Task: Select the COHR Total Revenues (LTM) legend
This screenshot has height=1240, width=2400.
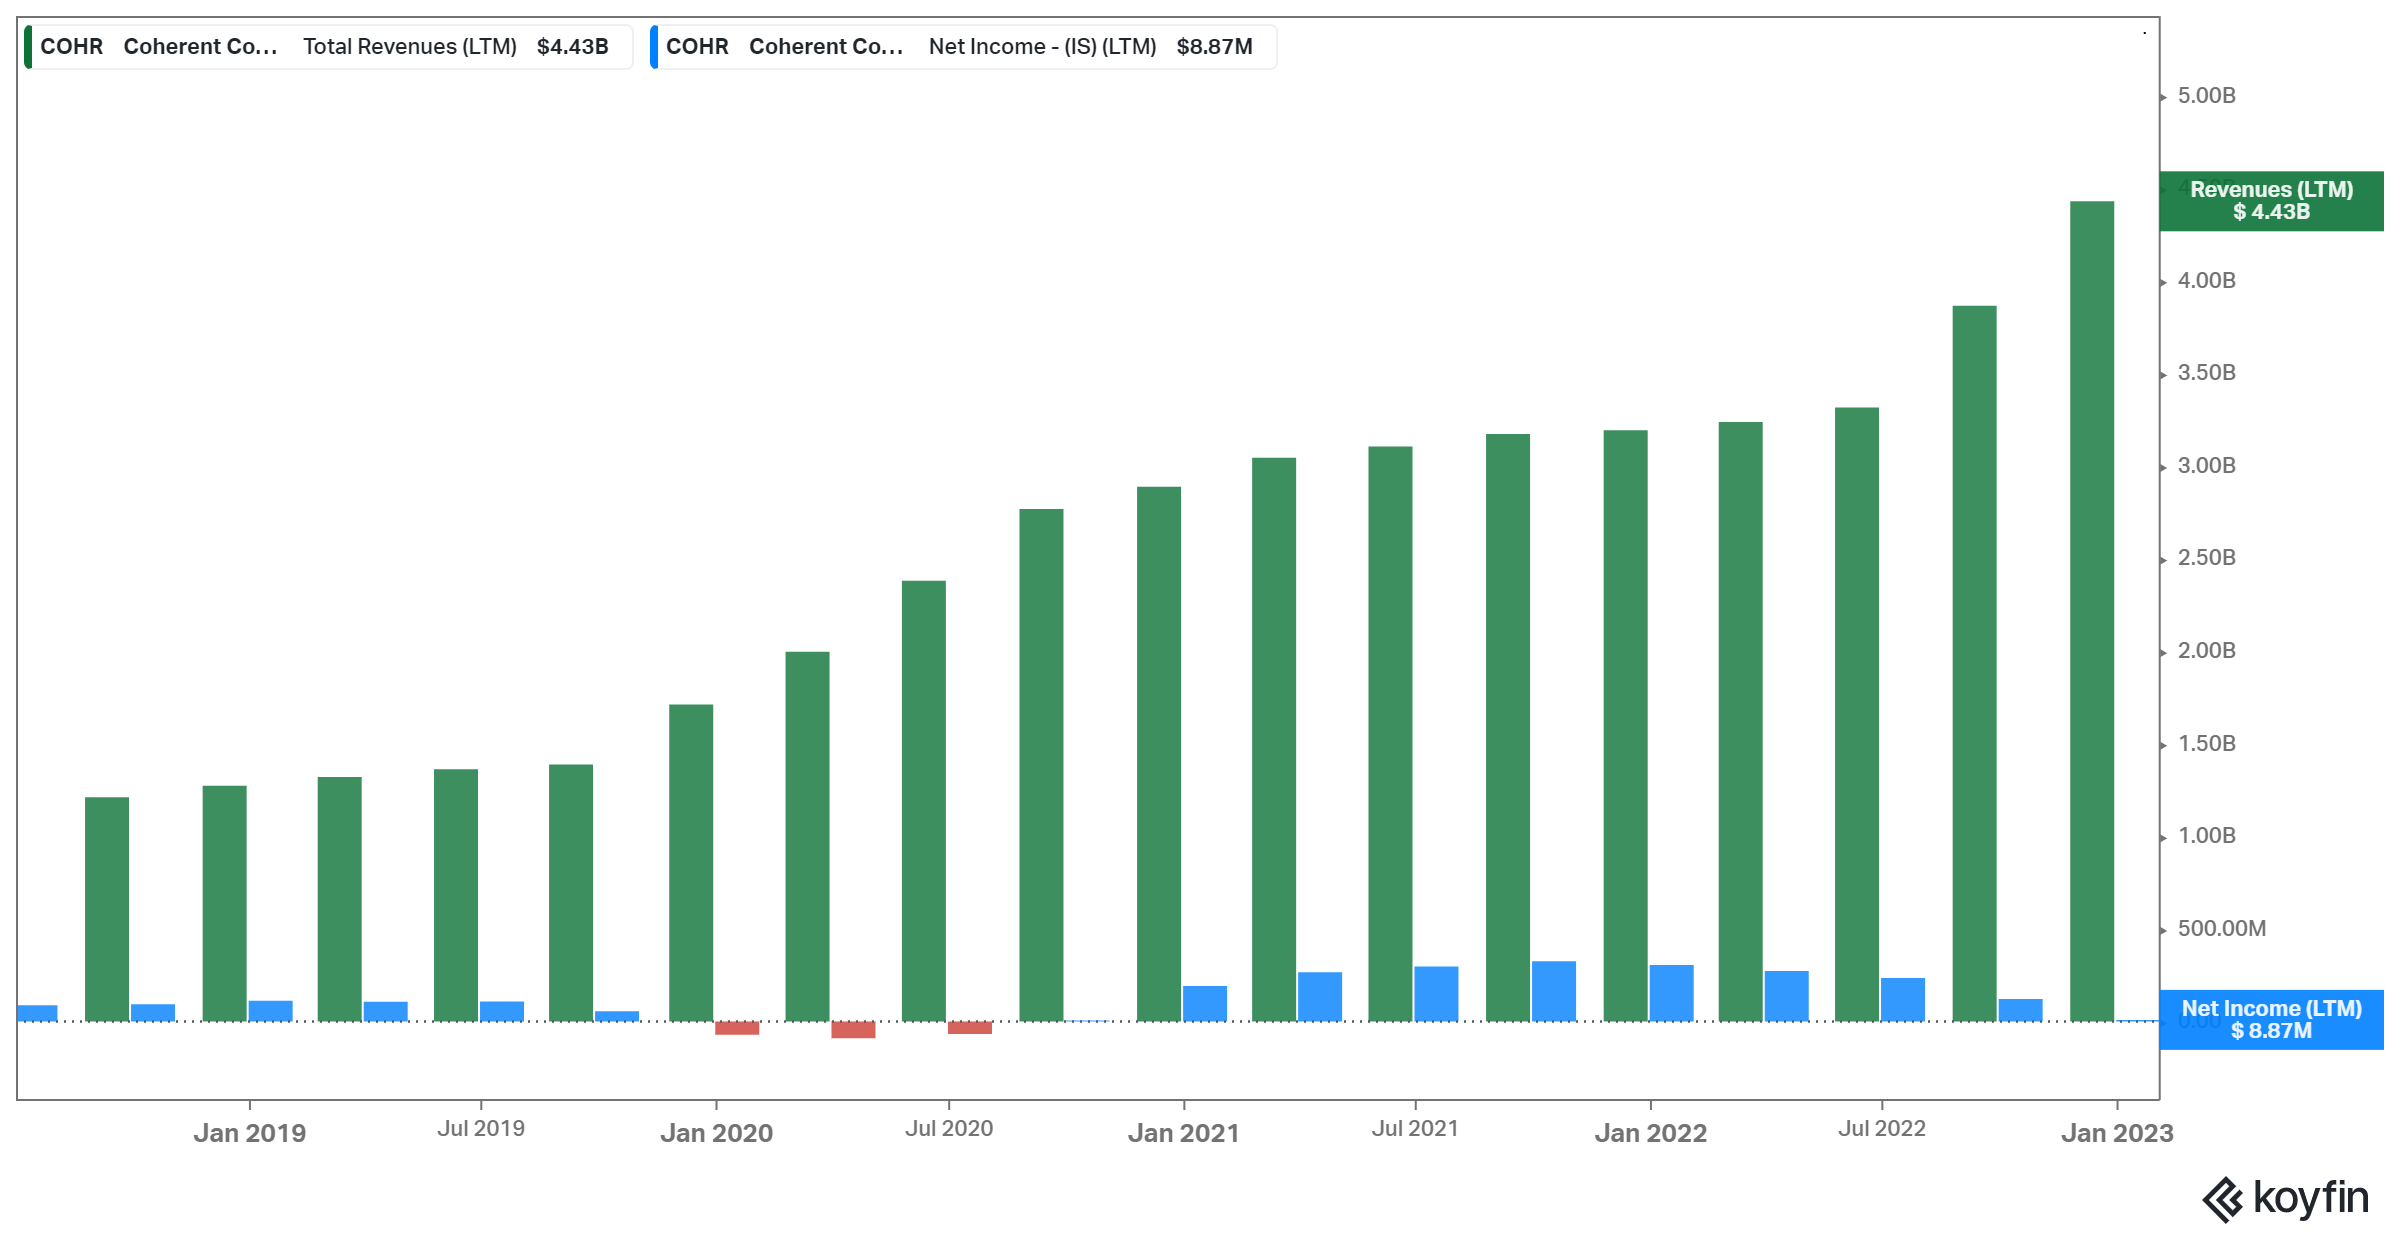Action: click(x=328, y=47)
